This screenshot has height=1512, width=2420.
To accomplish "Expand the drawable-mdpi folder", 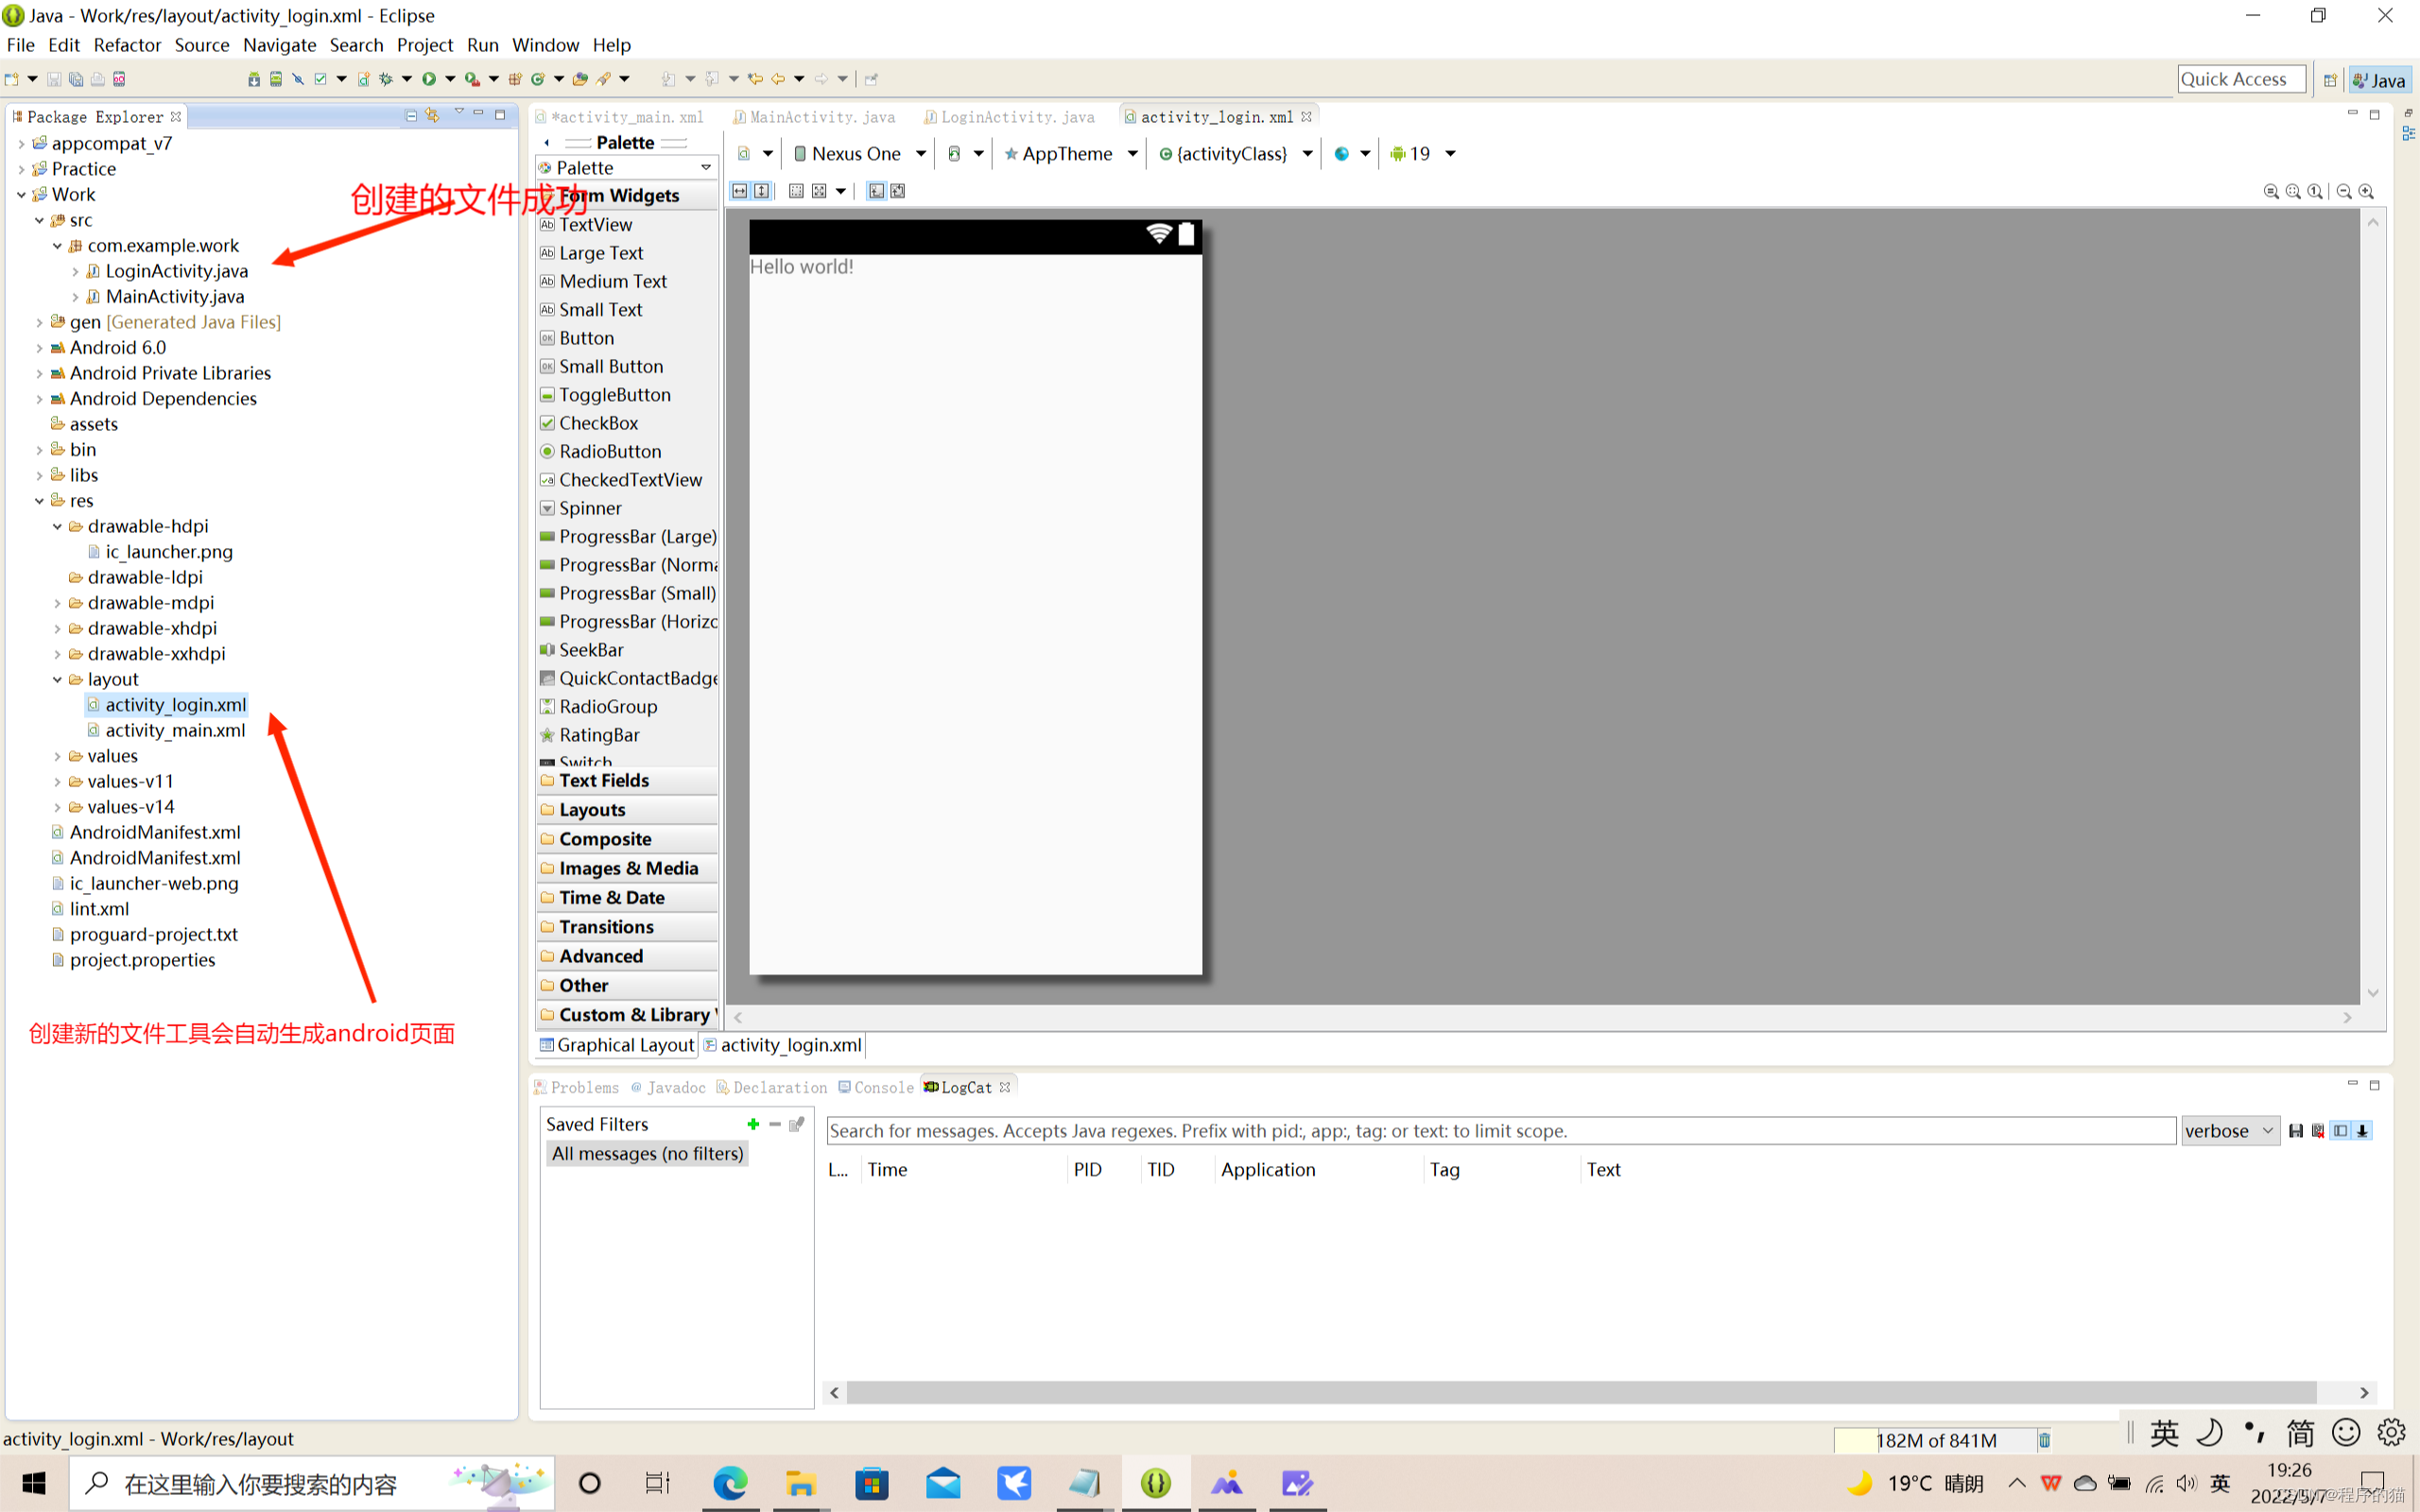I will click(57, 603).
